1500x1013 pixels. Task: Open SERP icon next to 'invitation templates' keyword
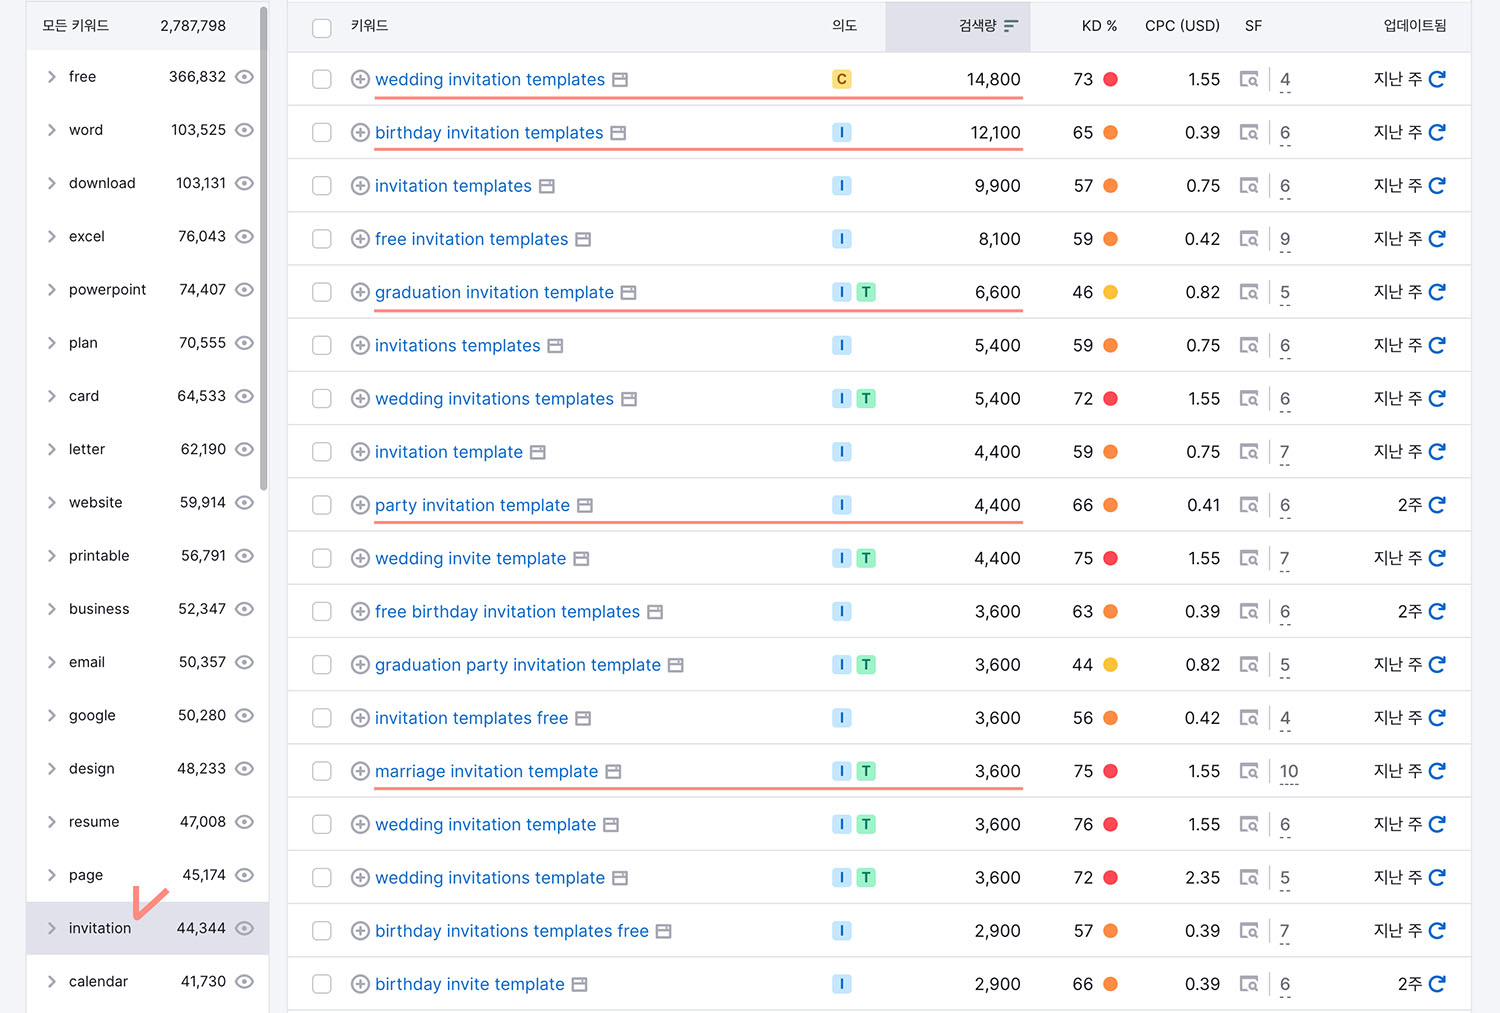[x=547, y=186]
